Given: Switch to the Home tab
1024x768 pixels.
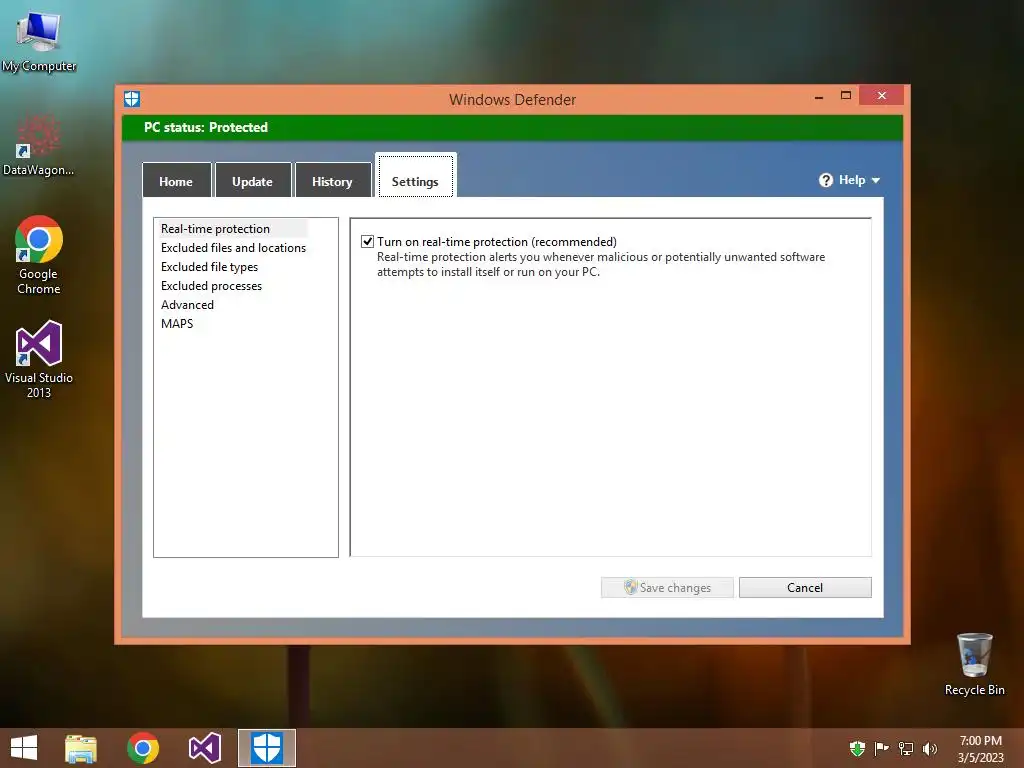Looking at the screenshot, I should [176, 182].
